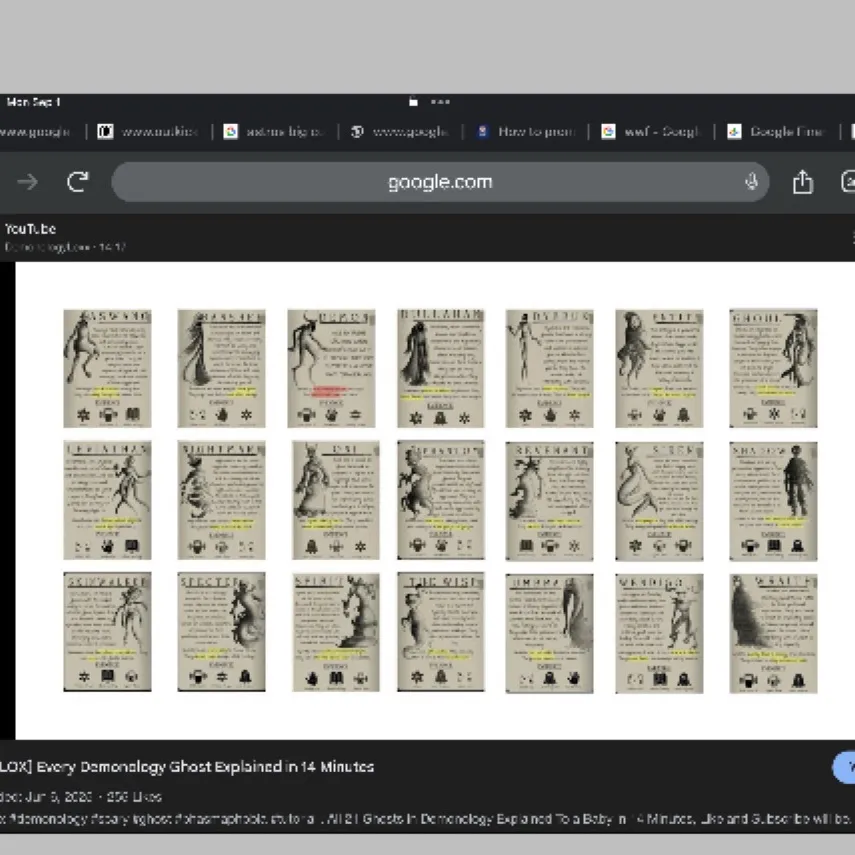Select the Skinwalker ghost card

point(107,632)
